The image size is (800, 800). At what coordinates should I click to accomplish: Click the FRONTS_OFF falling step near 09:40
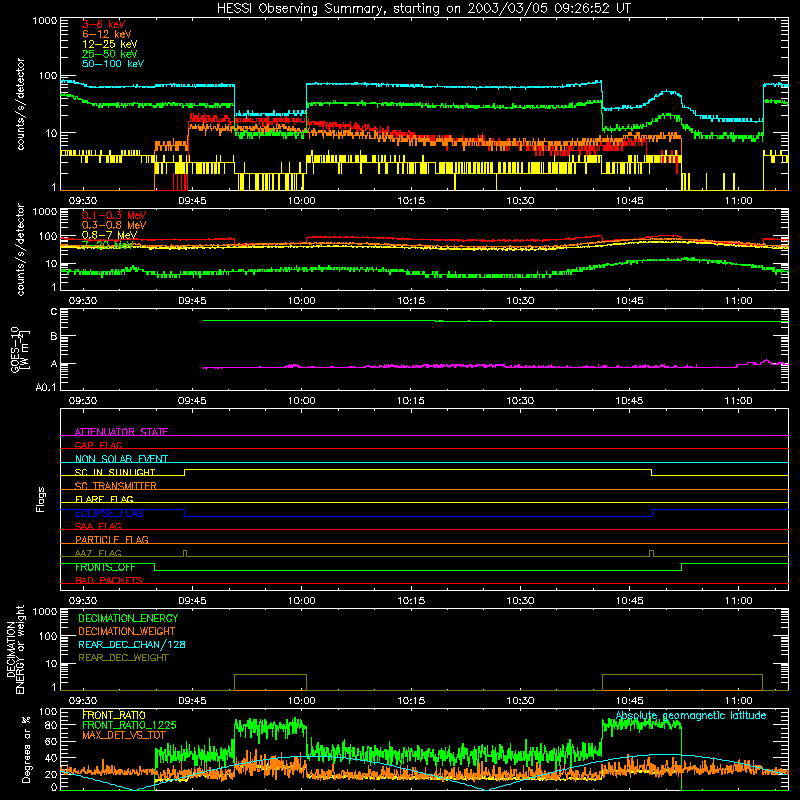tap(155, 567)
